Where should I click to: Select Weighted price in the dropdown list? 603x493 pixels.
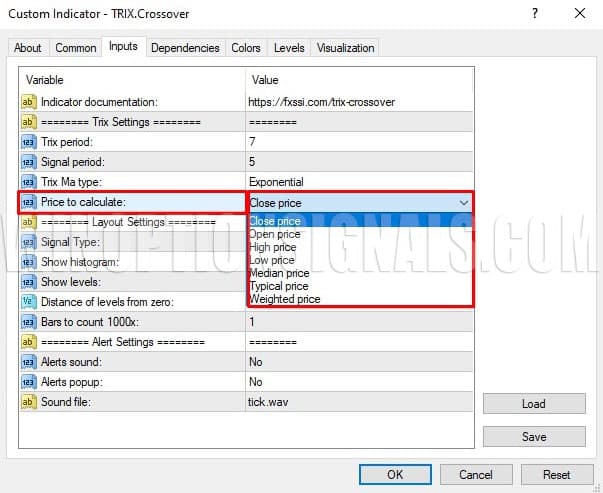(x=284, y=299)
